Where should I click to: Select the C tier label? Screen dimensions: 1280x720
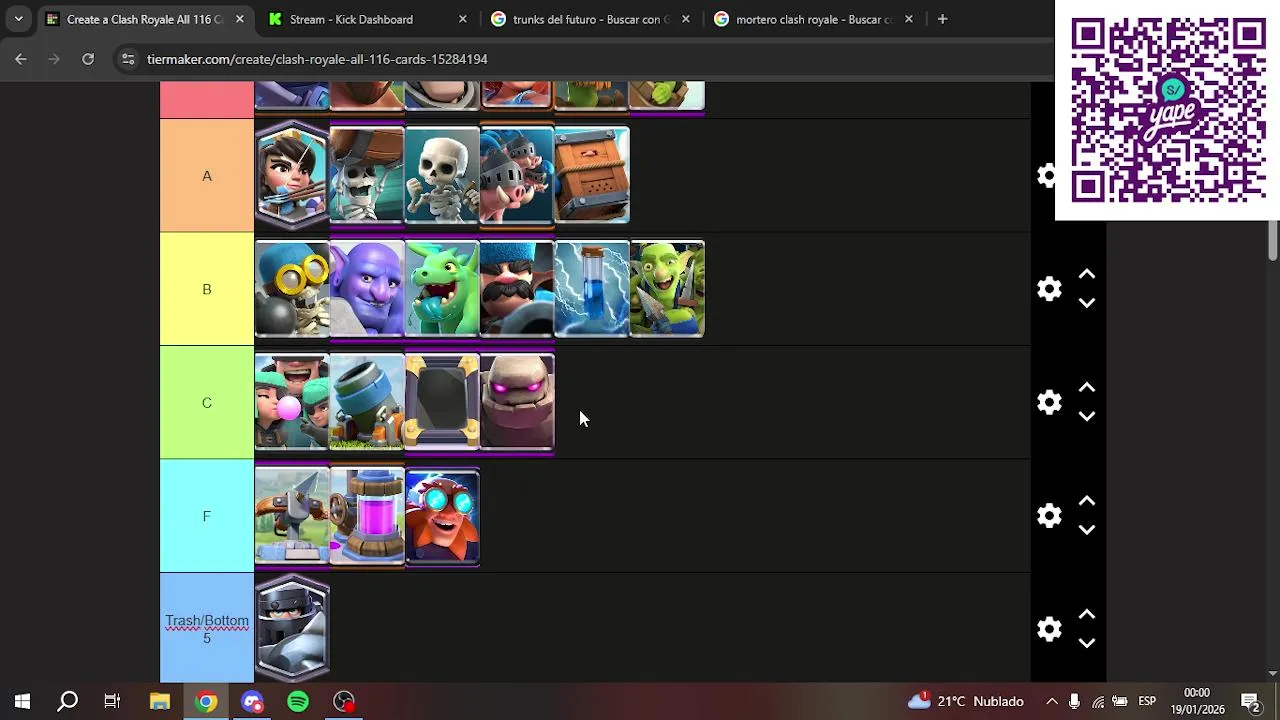pyautogui.click(x=207, y=402)
